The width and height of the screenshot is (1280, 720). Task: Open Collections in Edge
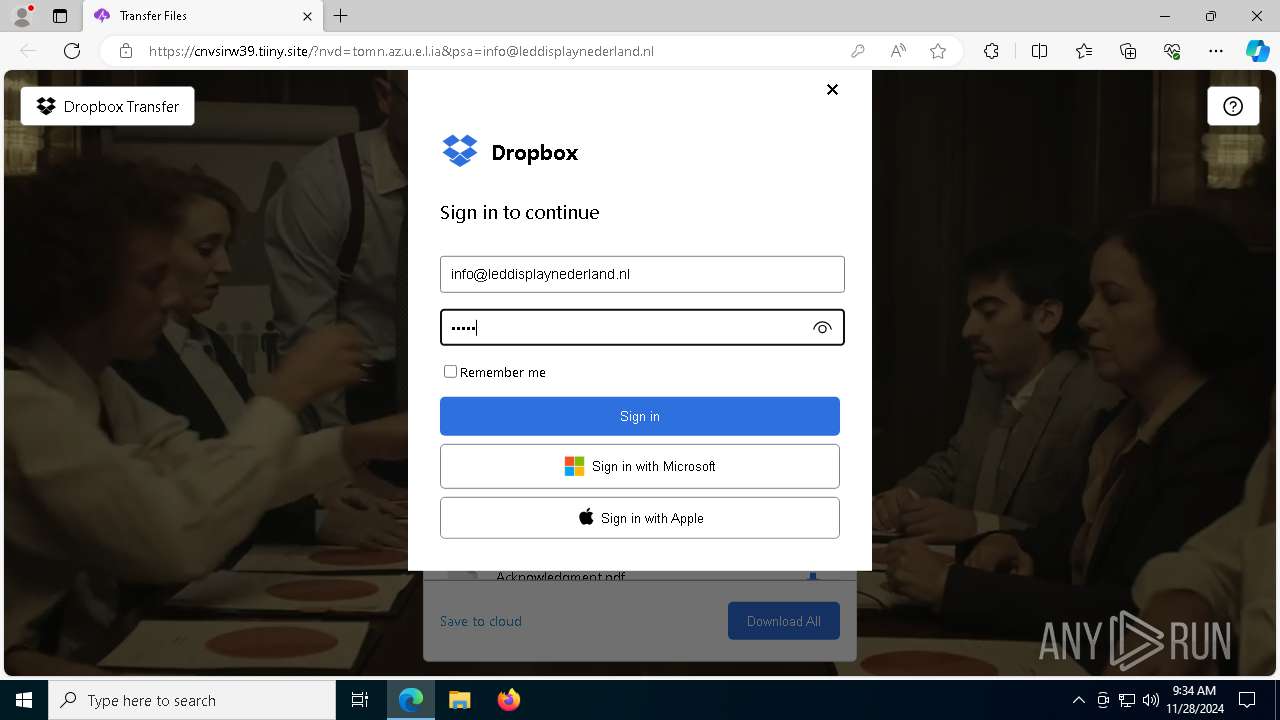coord(1128,51)
